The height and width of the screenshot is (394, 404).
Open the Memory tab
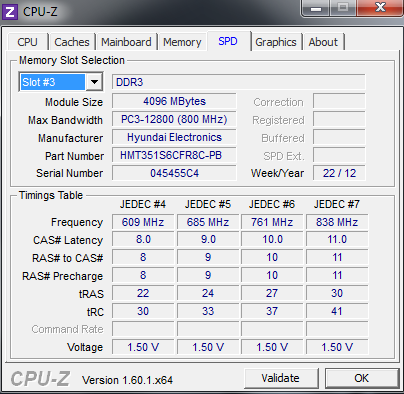(182, 42)
